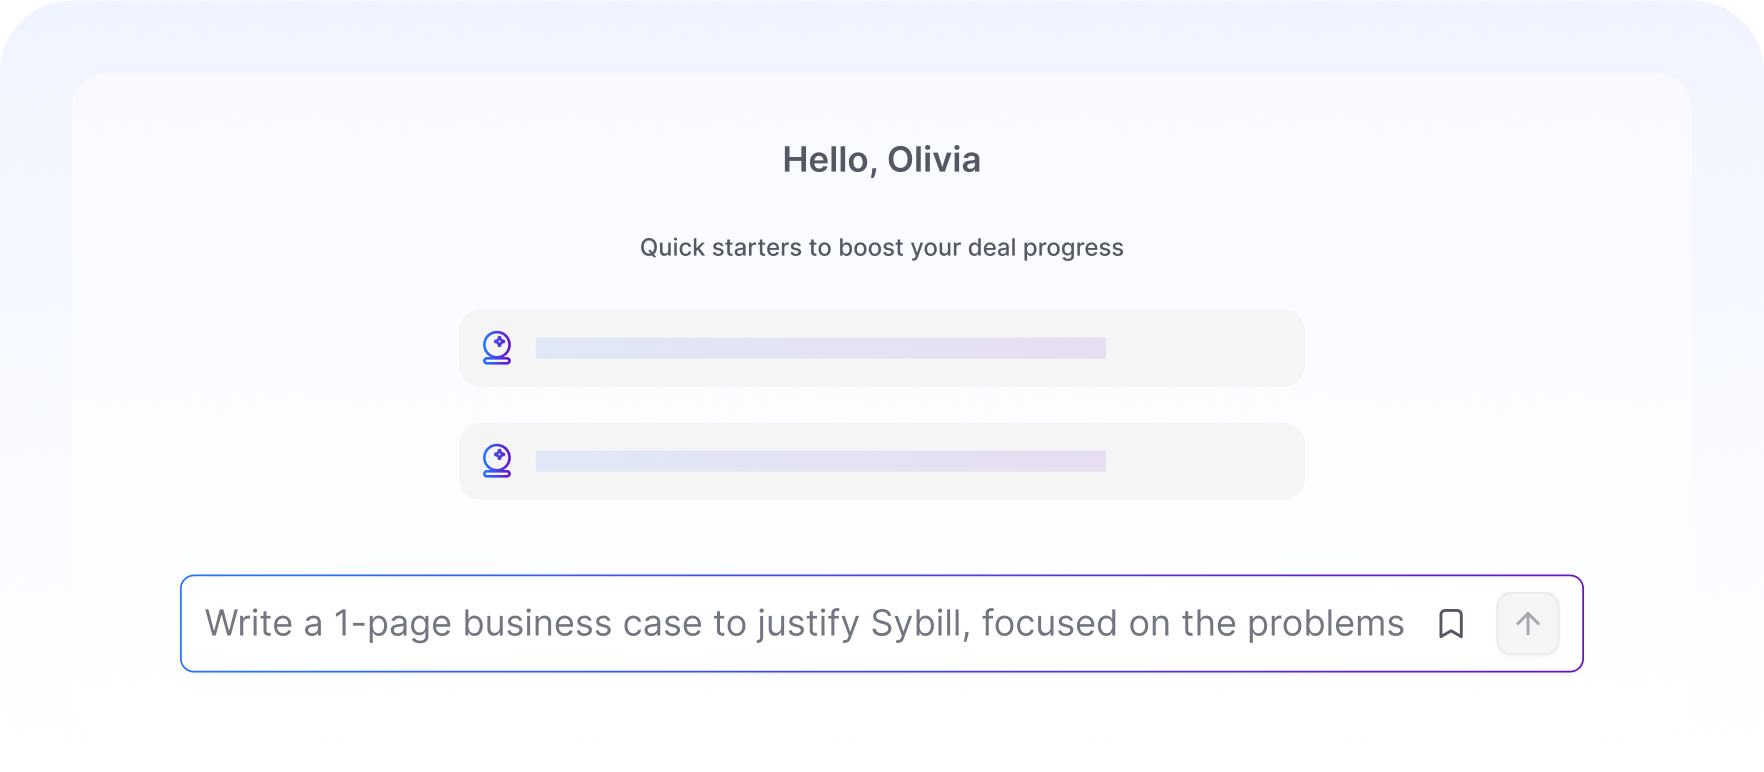Send the prompt with the up-arrow button

point(1527,624)
